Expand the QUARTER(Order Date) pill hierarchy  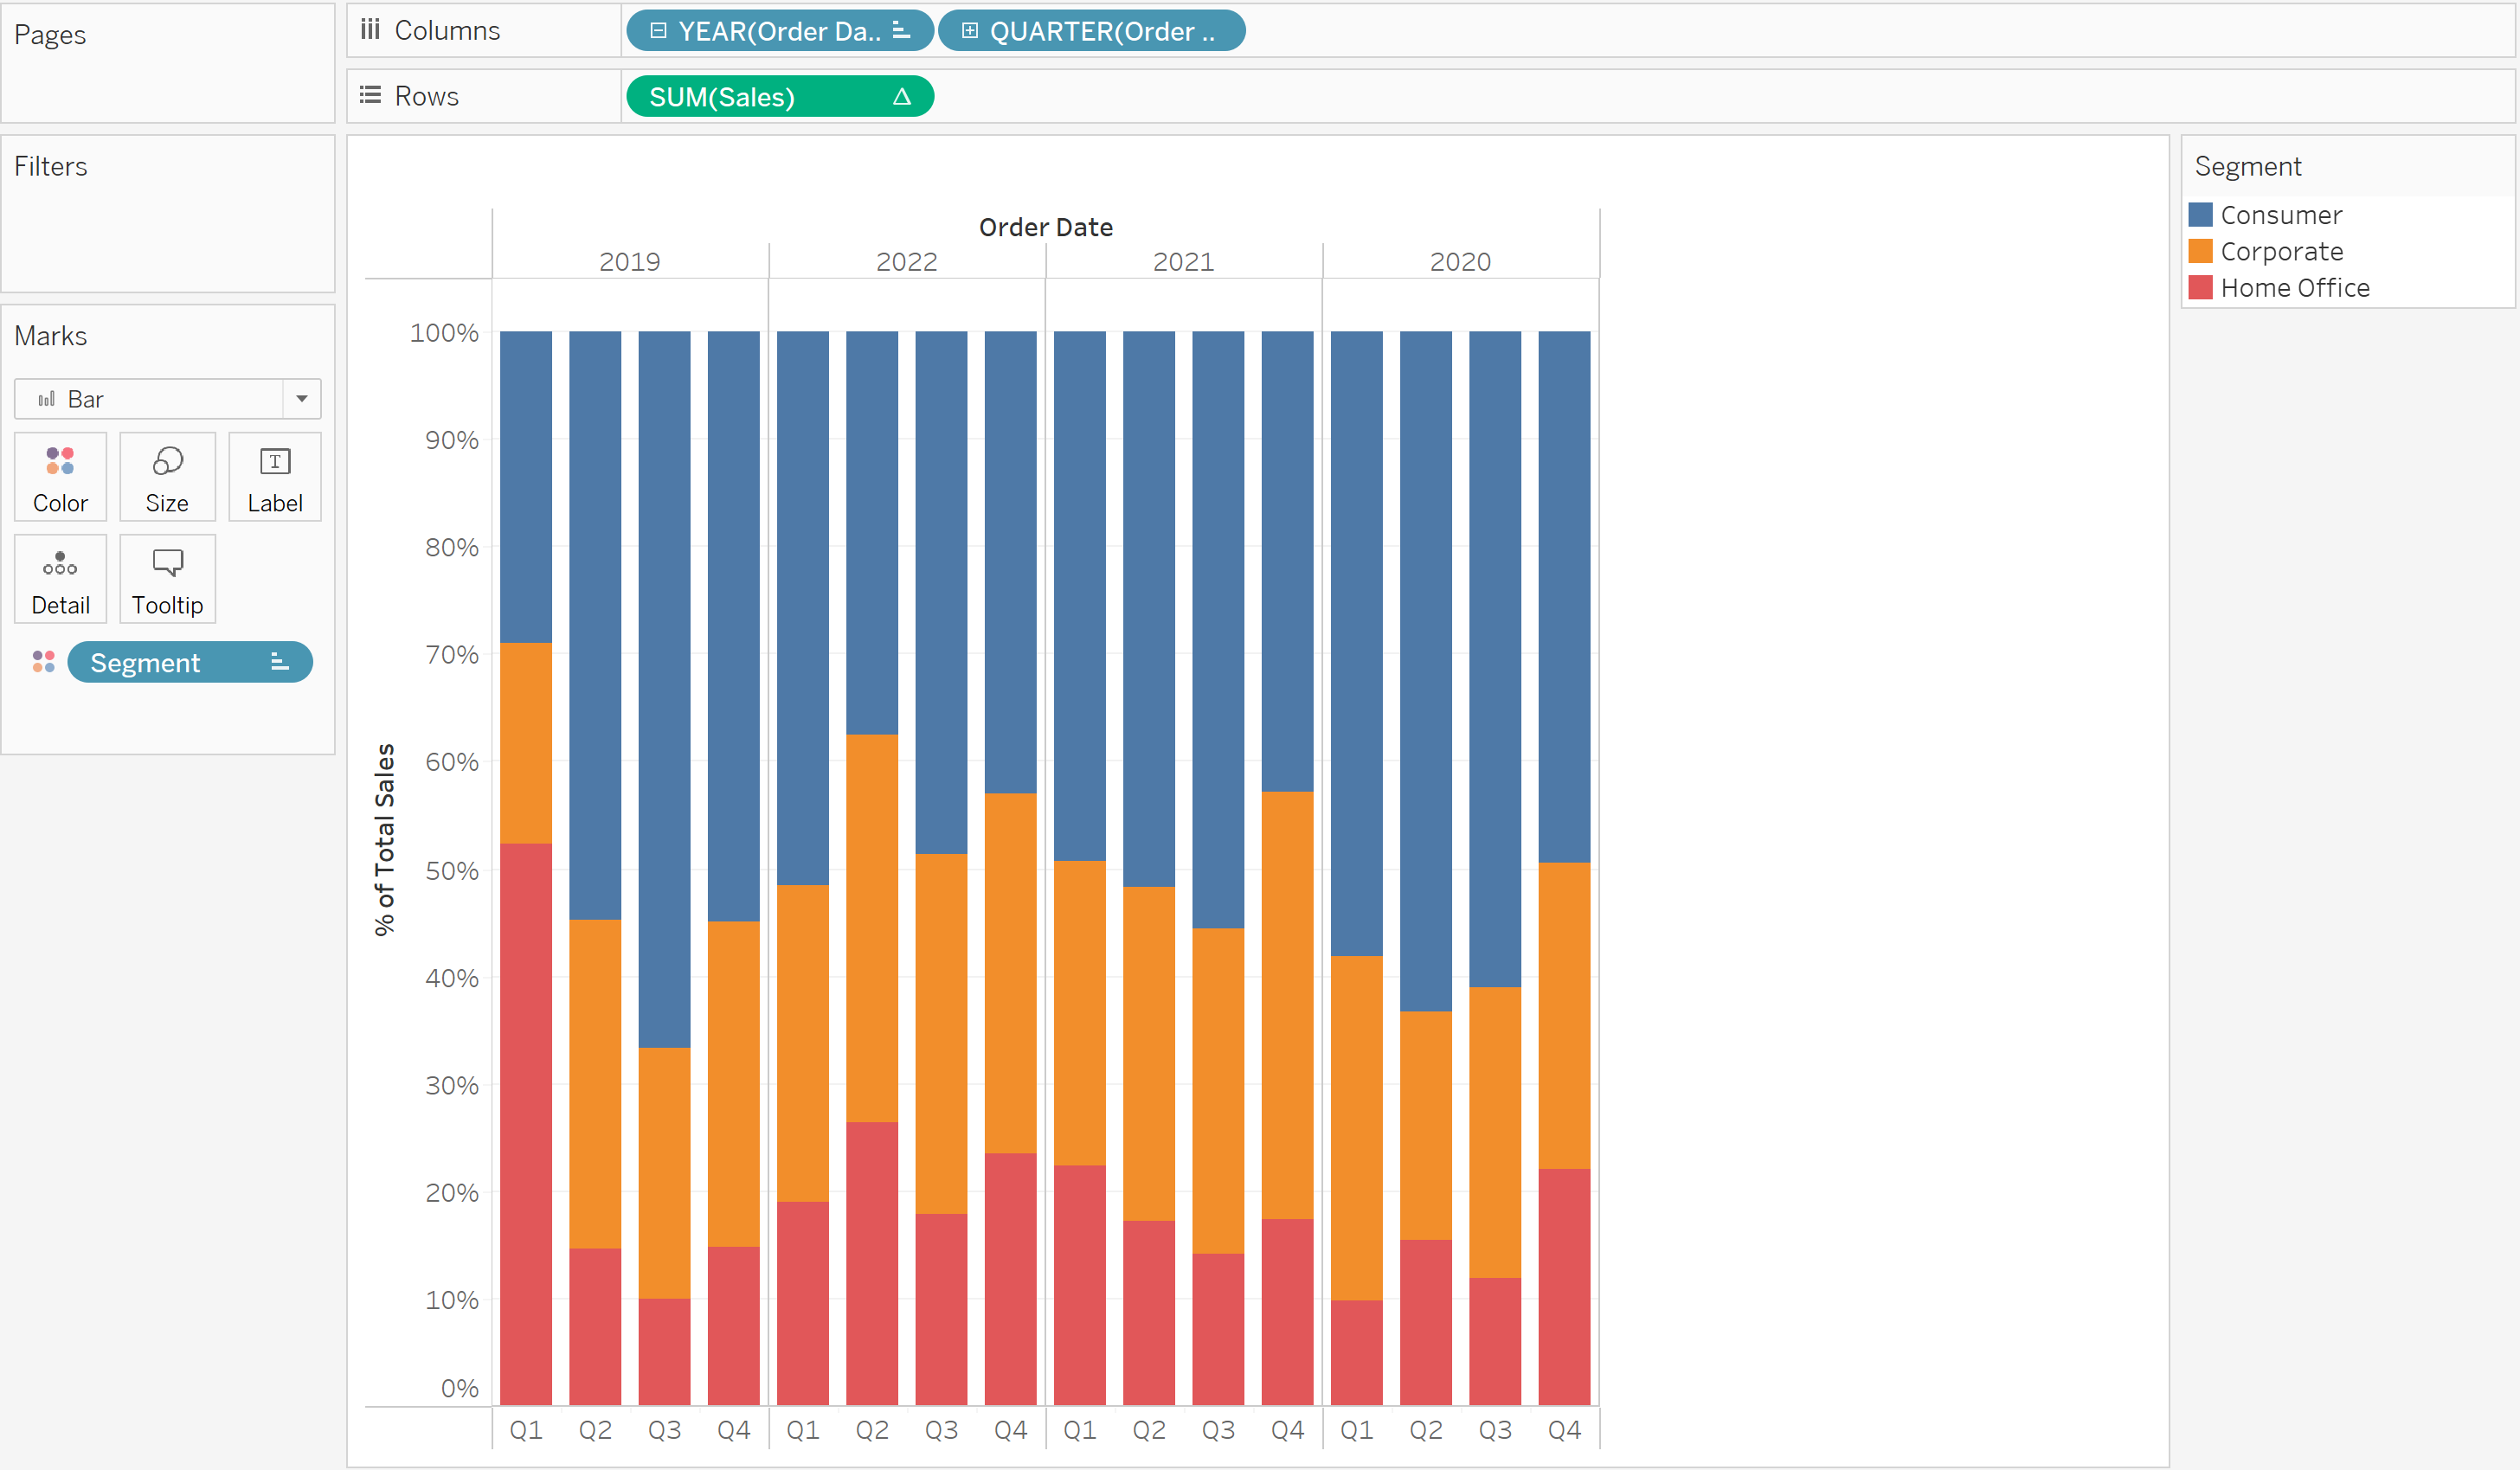(969, 31)
